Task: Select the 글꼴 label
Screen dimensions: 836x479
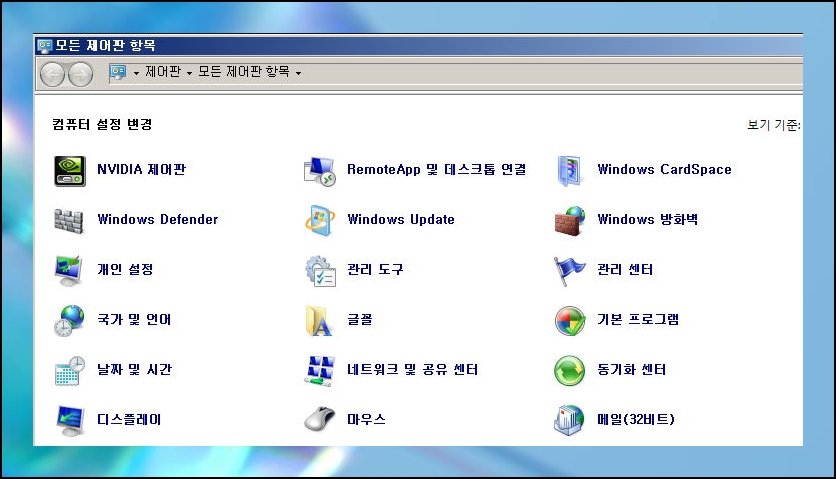Action: point(360,320)
